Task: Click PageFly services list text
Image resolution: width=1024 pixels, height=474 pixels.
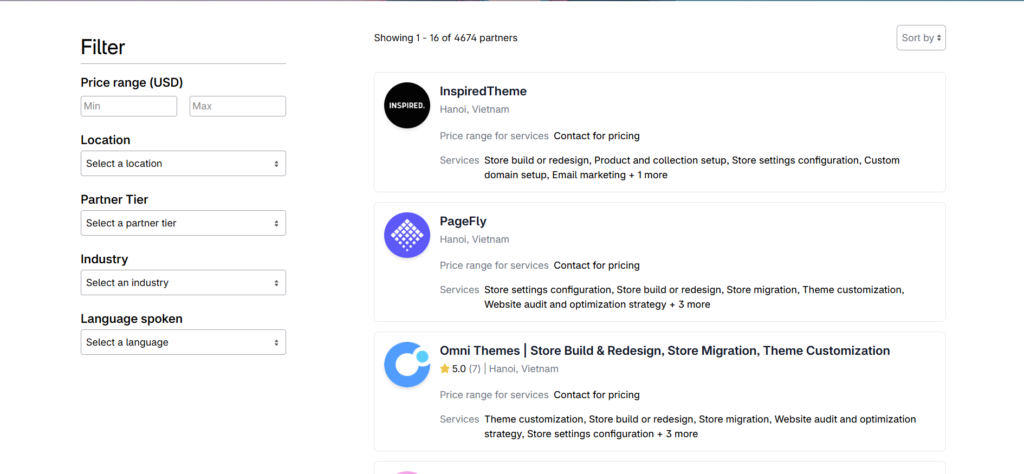Action: tap(694, 297)
